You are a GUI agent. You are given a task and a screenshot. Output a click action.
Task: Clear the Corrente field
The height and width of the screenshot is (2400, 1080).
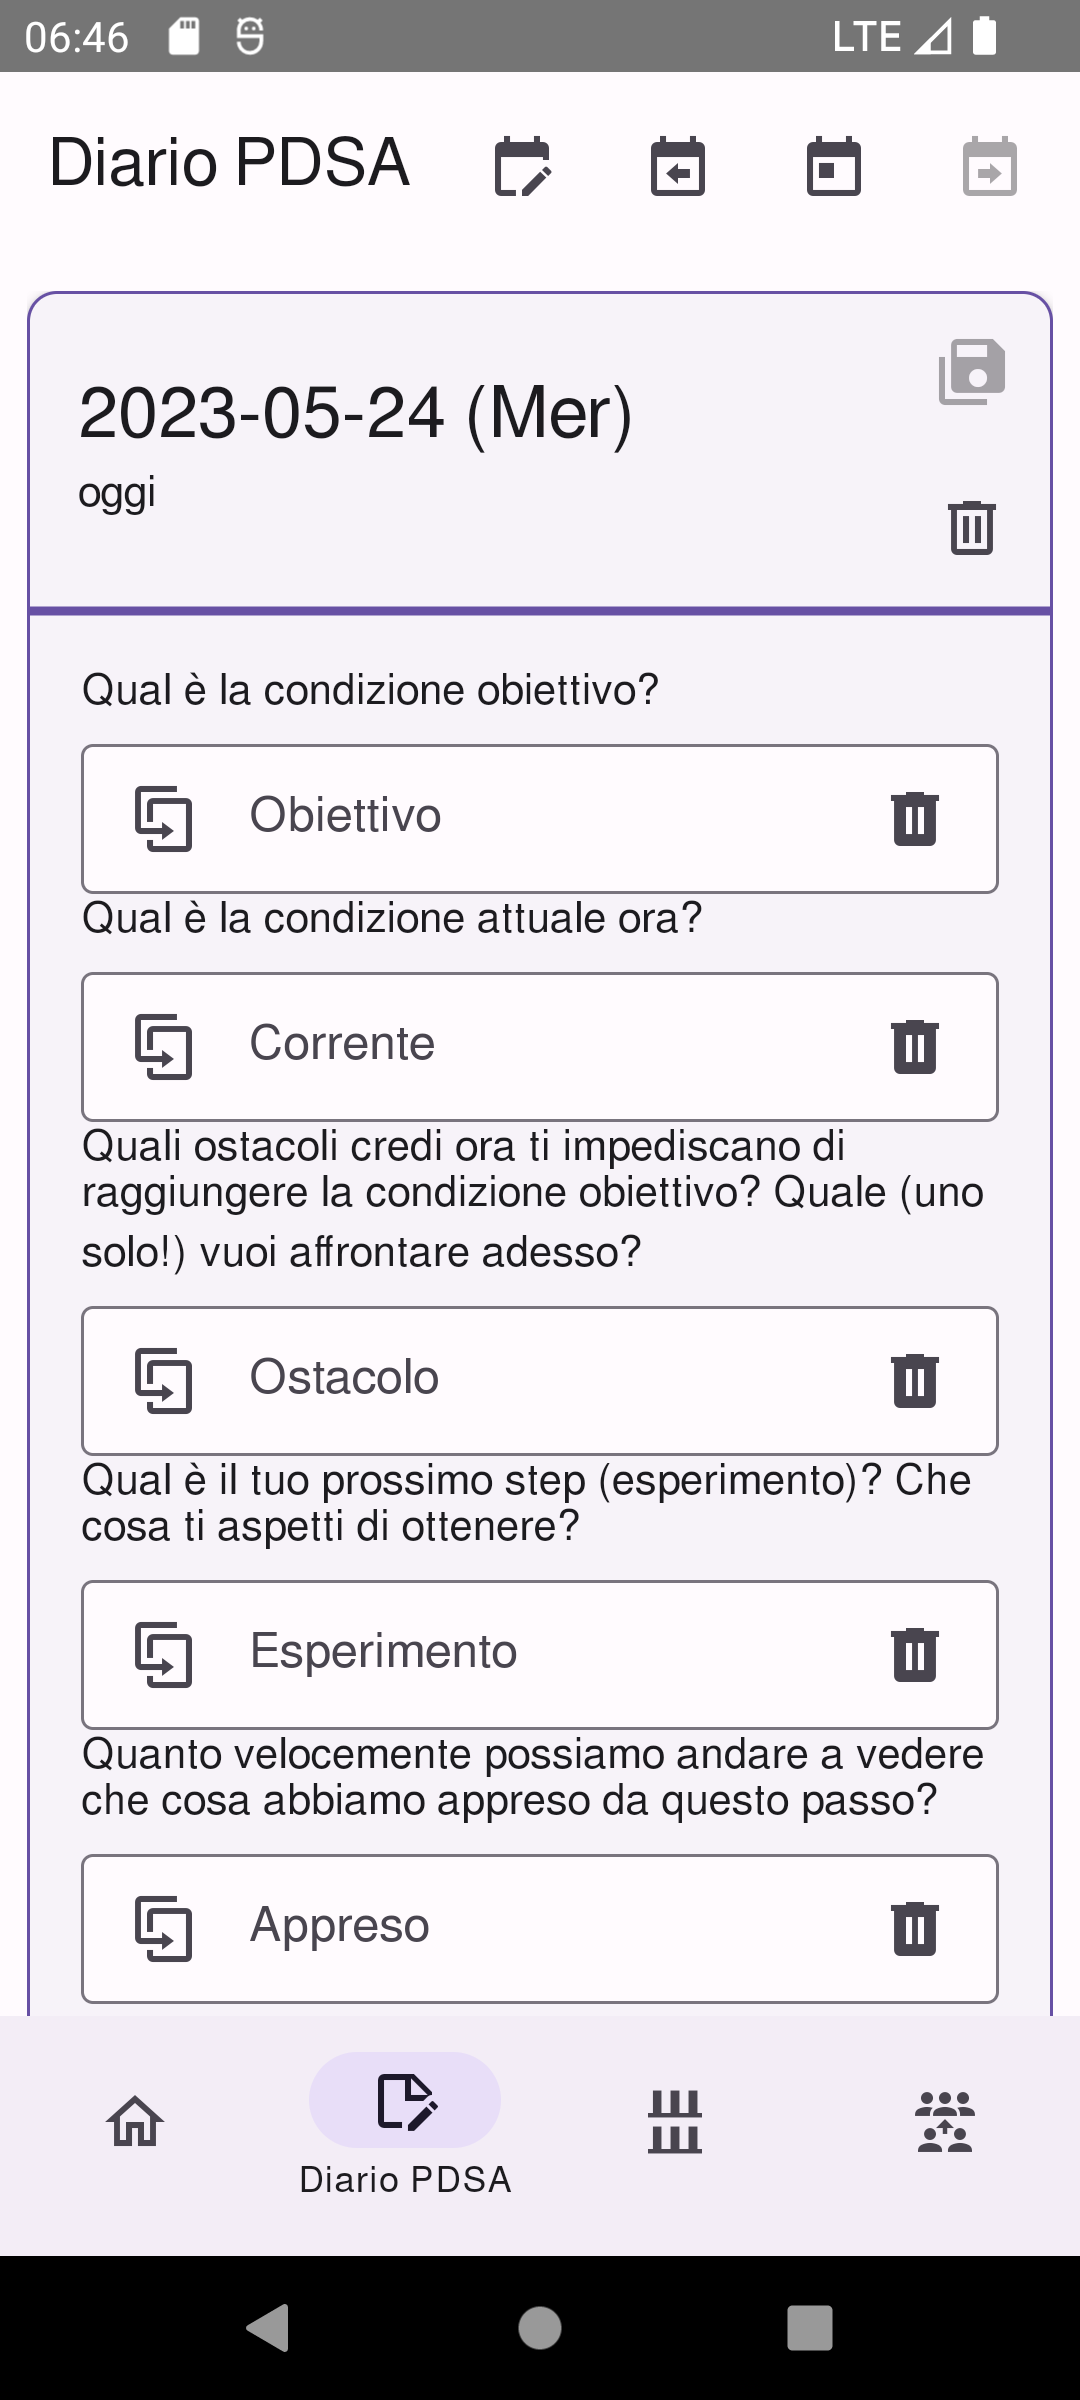(914, 1047)
